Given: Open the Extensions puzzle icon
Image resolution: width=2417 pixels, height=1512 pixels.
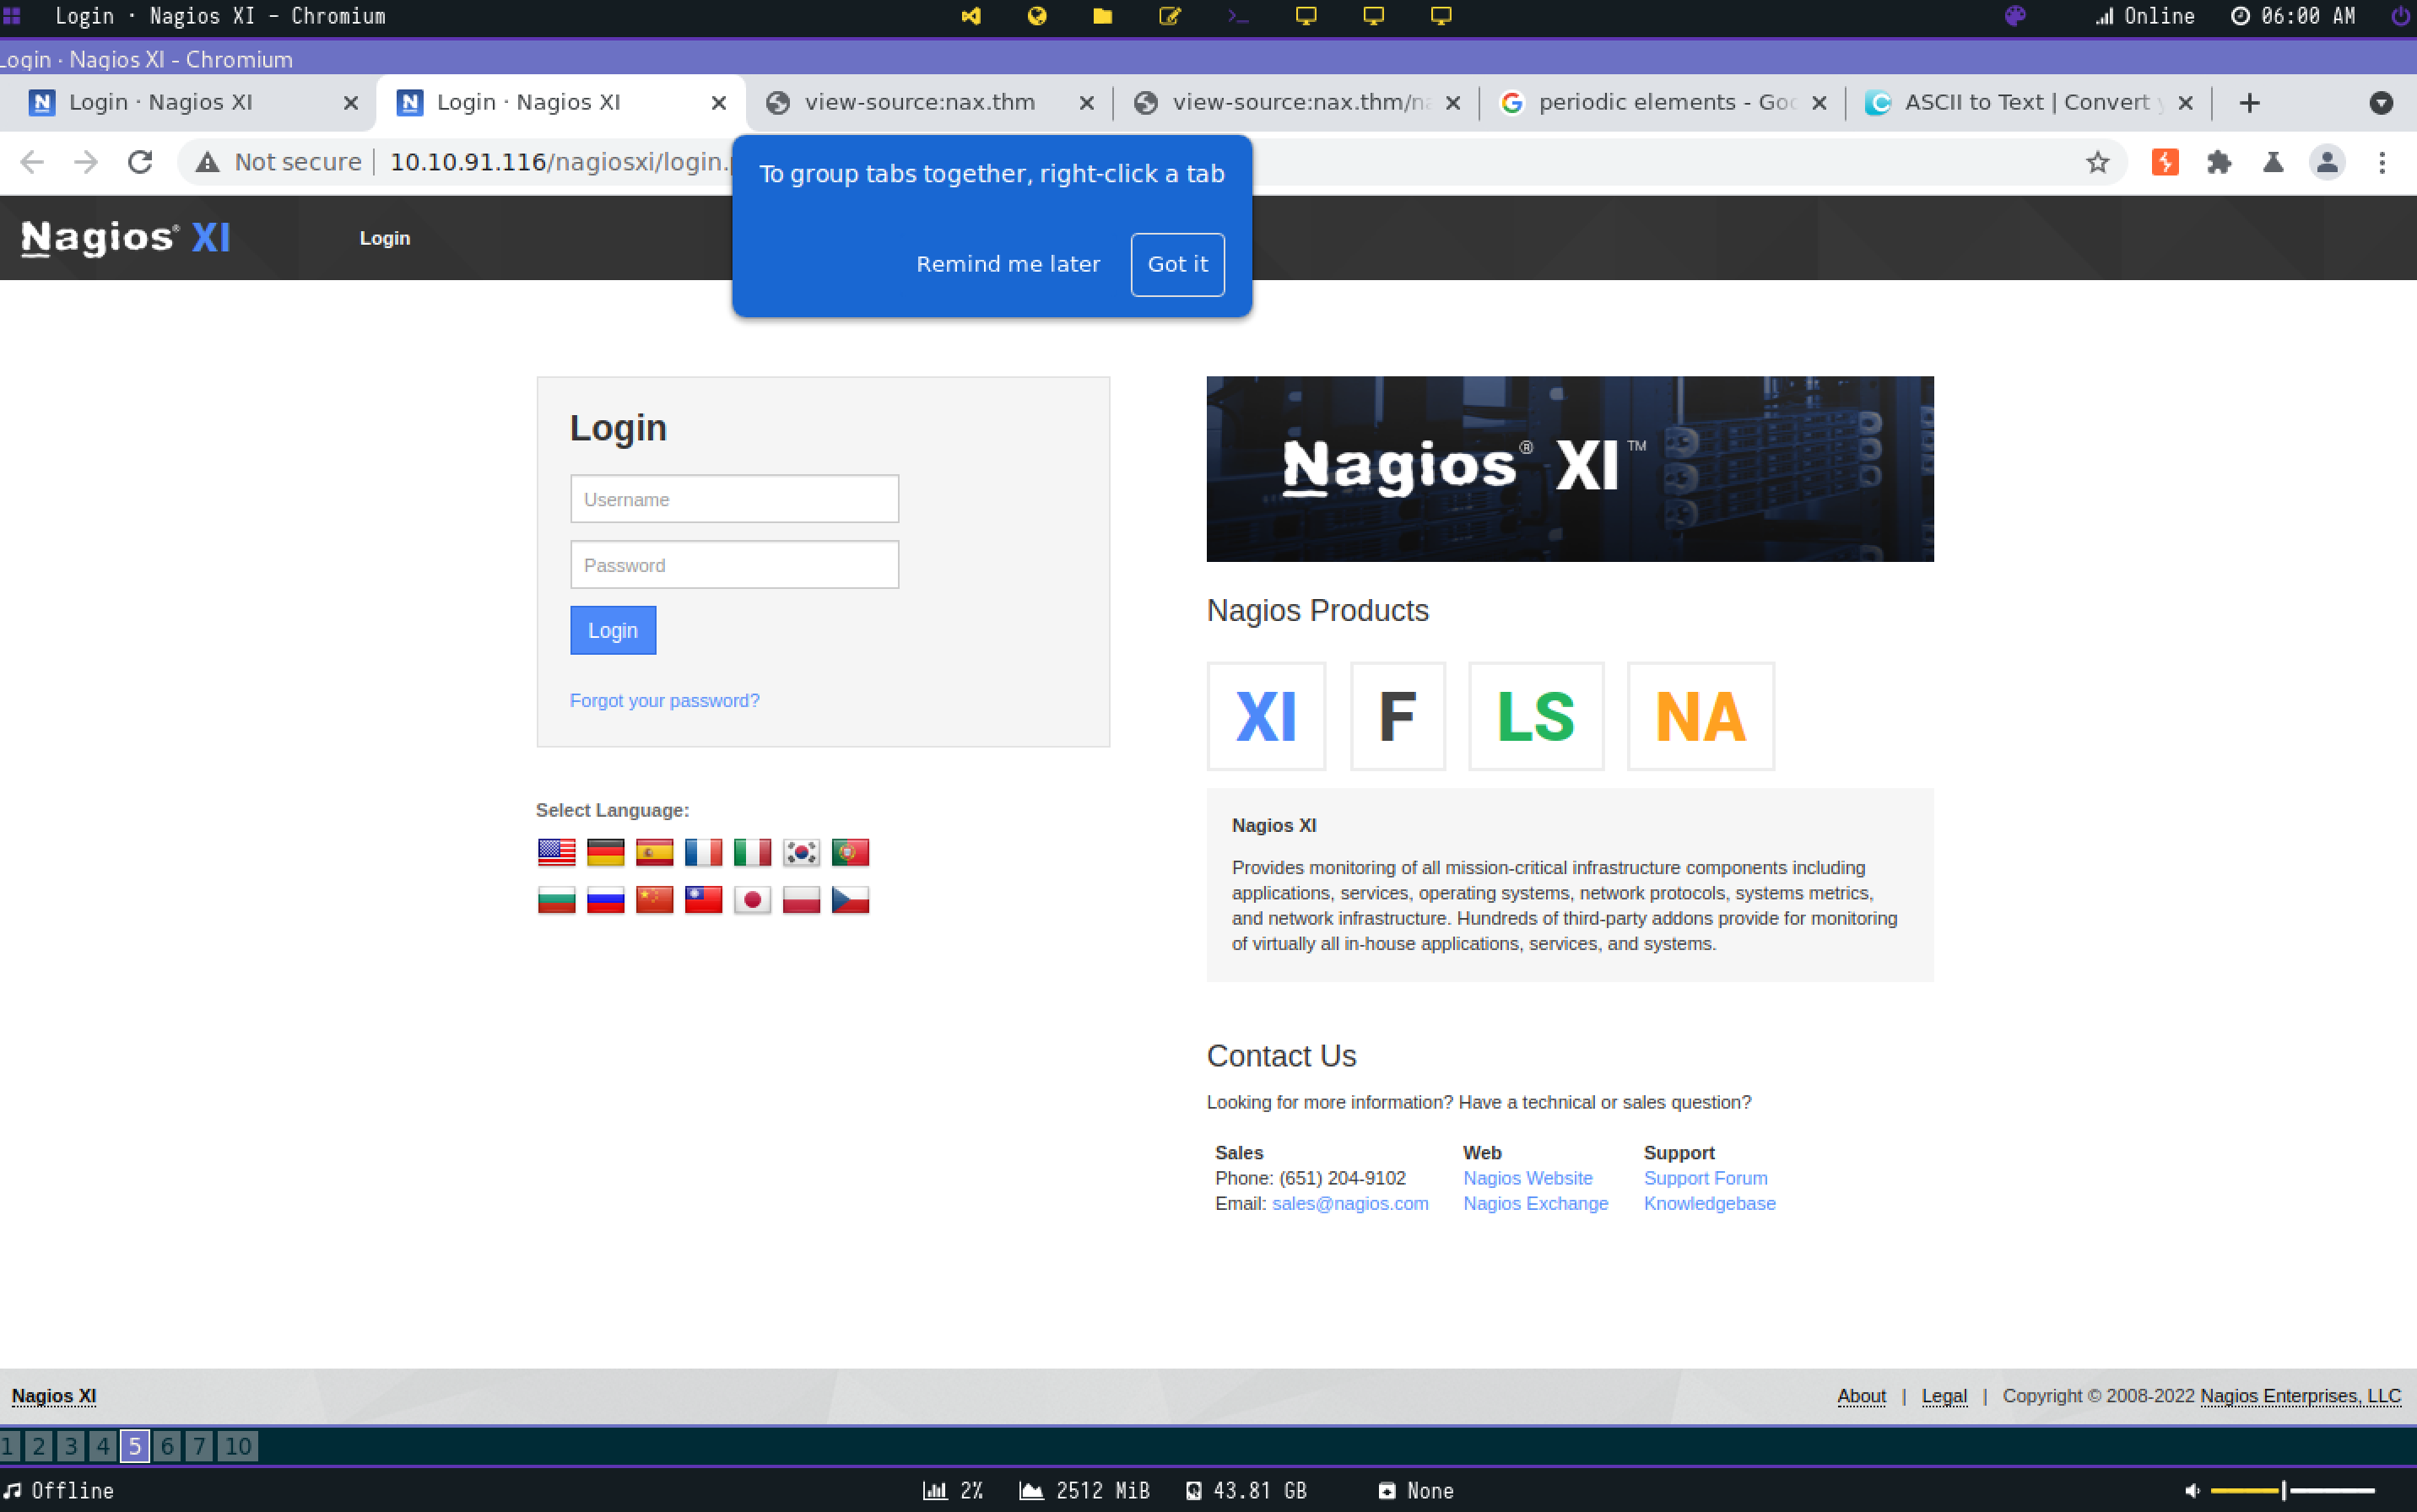Looking at the screenshot, I should (2218, 162).
